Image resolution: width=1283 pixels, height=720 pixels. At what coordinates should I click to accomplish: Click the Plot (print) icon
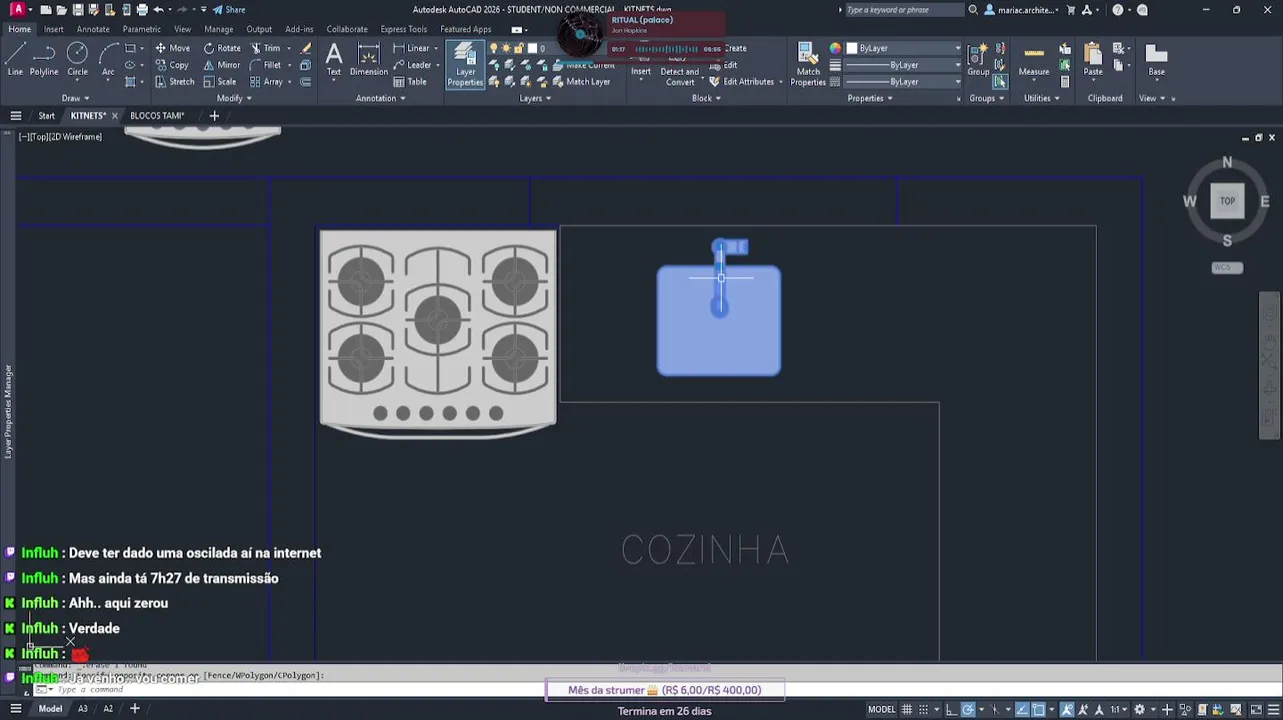(x=142, y=10)
